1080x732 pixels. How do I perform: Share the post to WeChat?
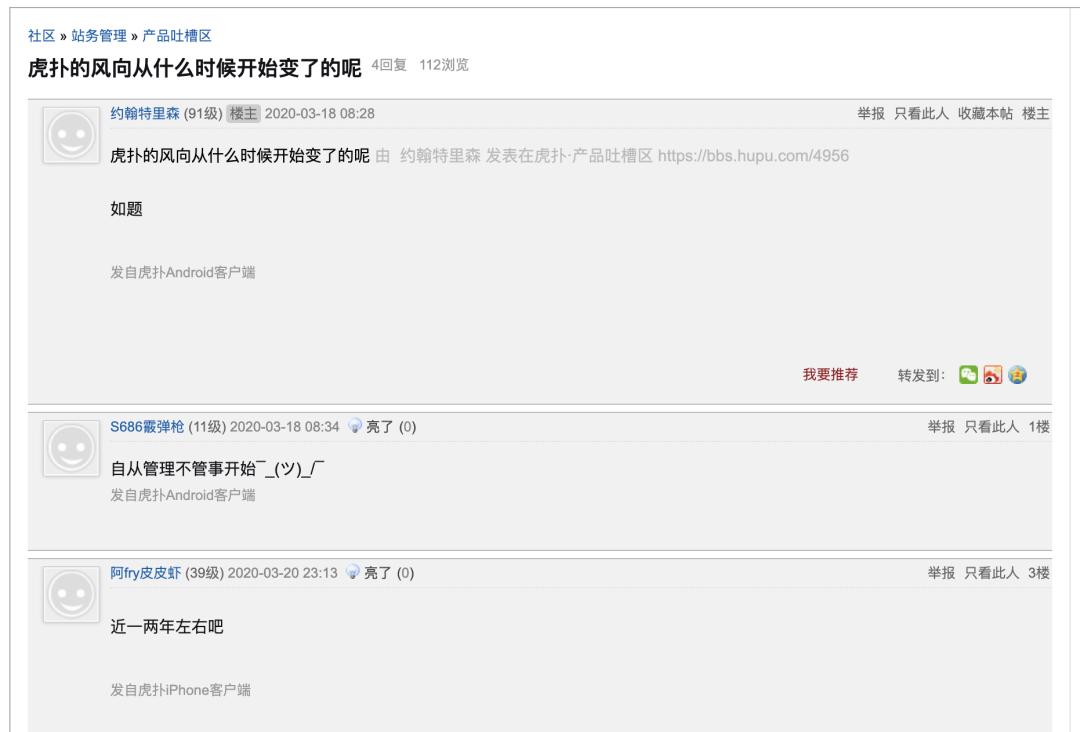click(x=968, y=374)
